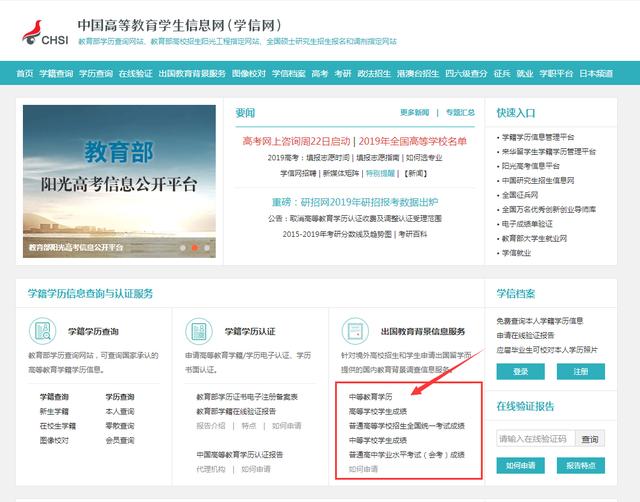Open 高等学校学生成绩 link
Viewport: 640px width, 502px height.
(378, 411)
